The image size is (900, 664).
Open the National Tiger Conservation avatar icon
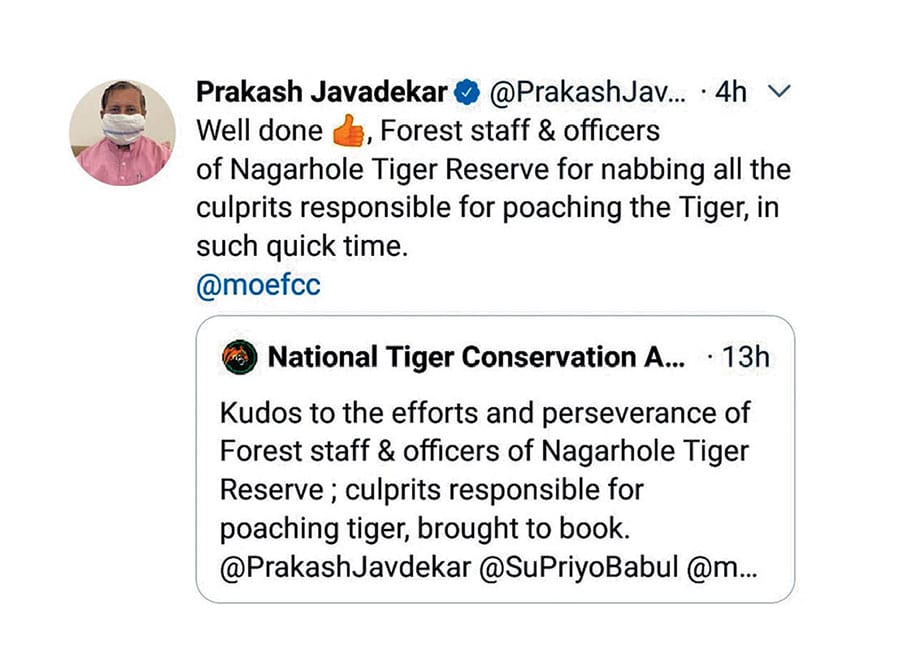pos(239,357)
